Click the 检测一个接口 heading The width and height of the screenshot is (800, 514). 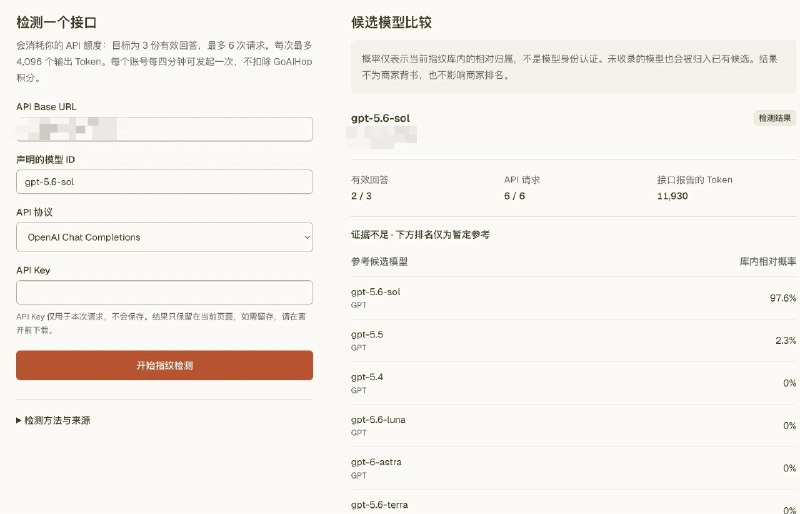coord(57,22)
